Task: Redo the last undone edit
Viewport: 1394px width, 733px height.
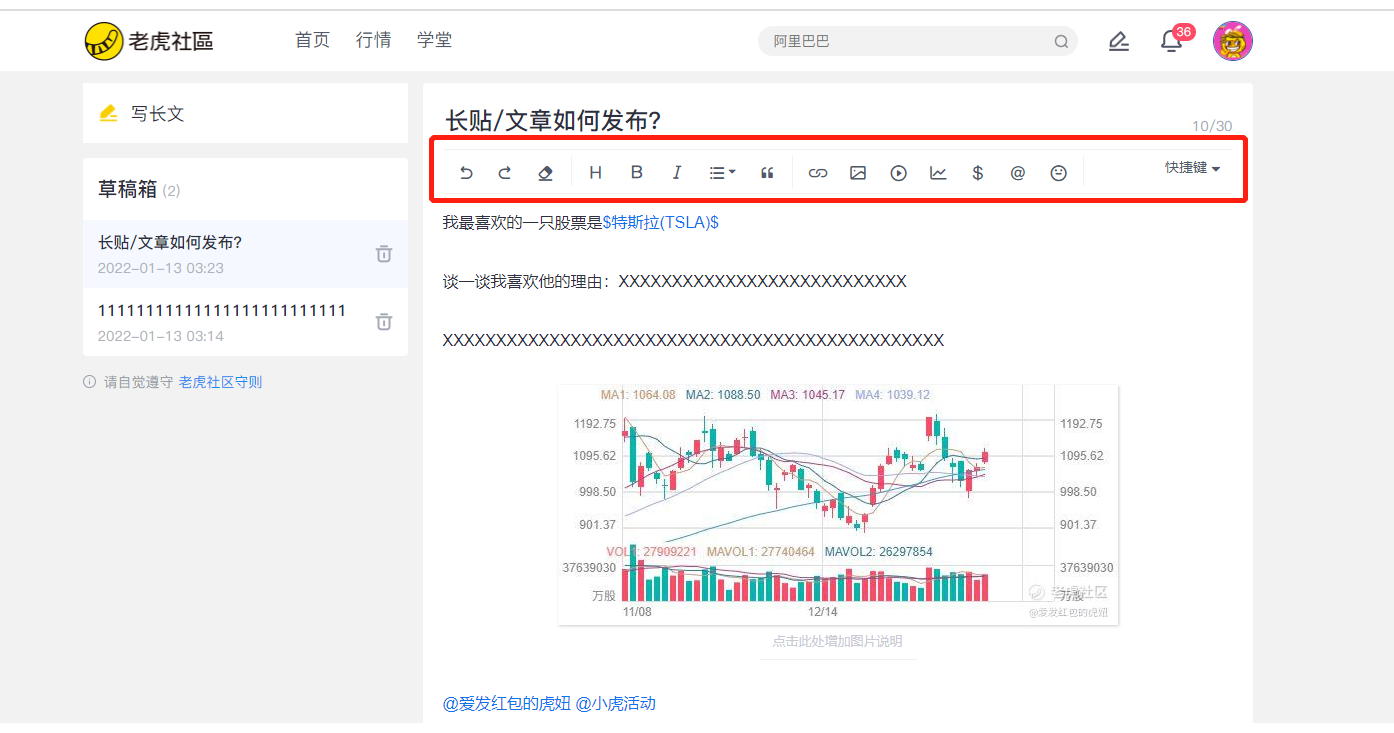Action: [505, 173]
